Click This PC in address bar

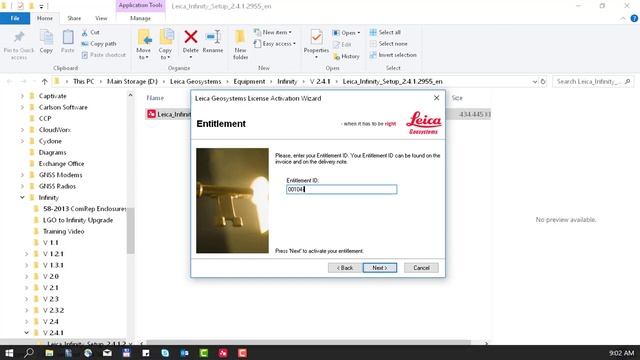[x=84, y=82]
